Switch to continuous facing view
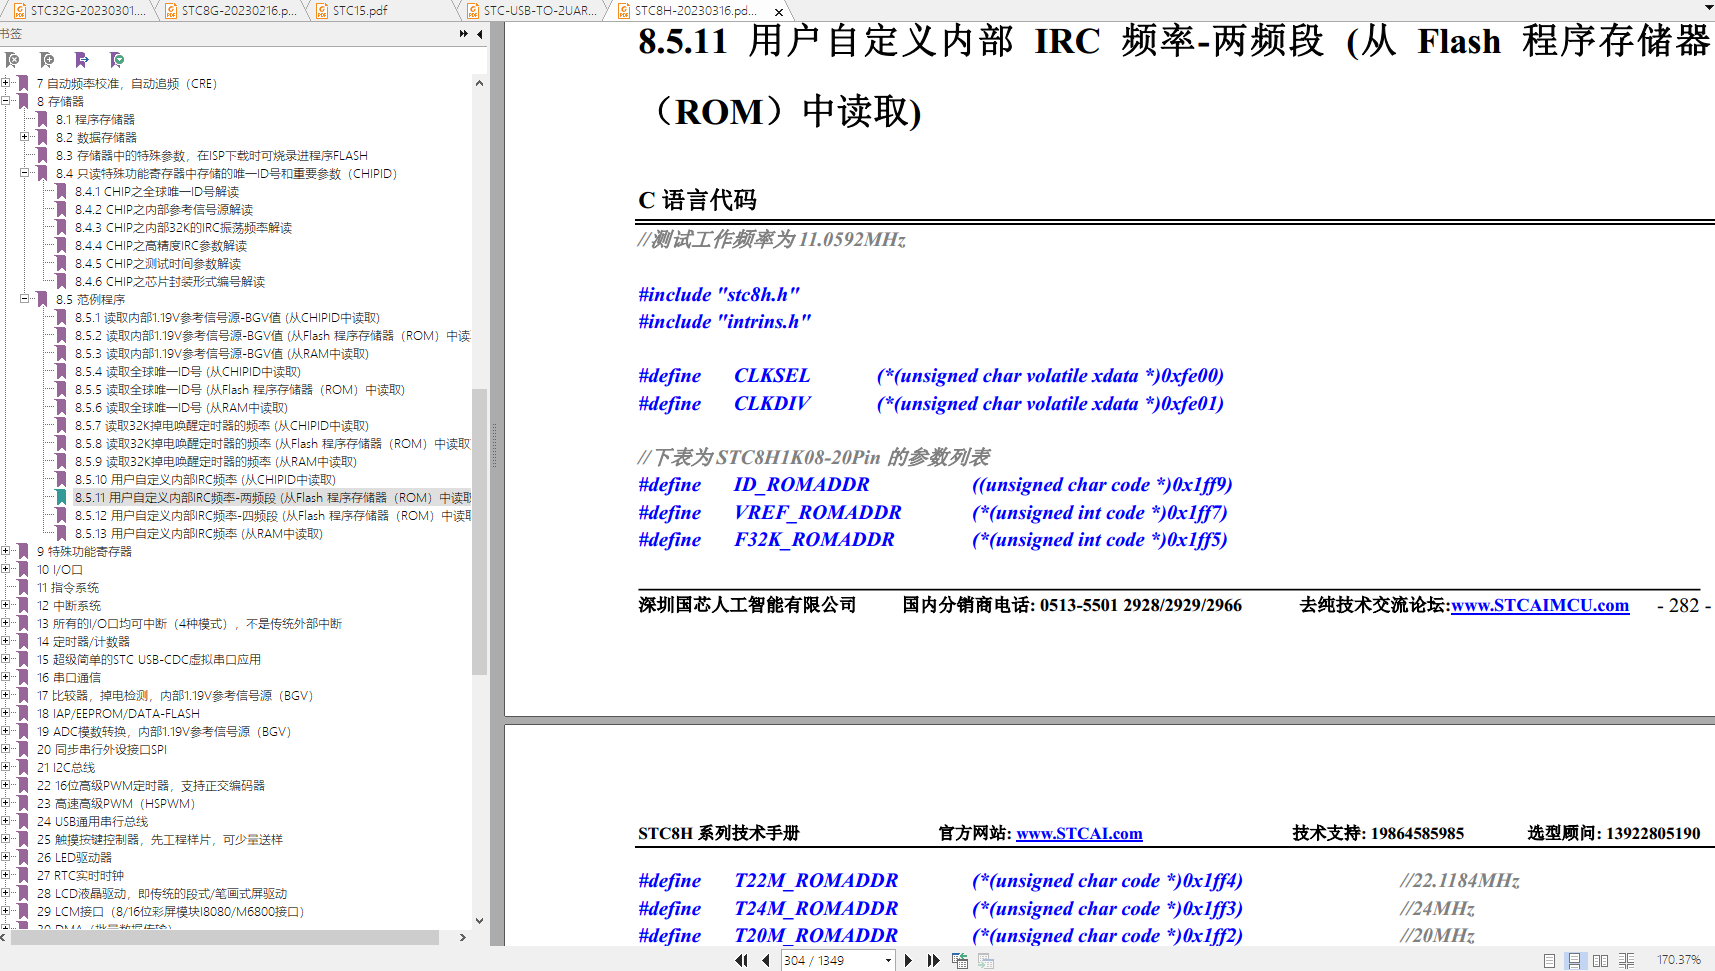Screen dimensions: 1715x971 coord(1626,960)
